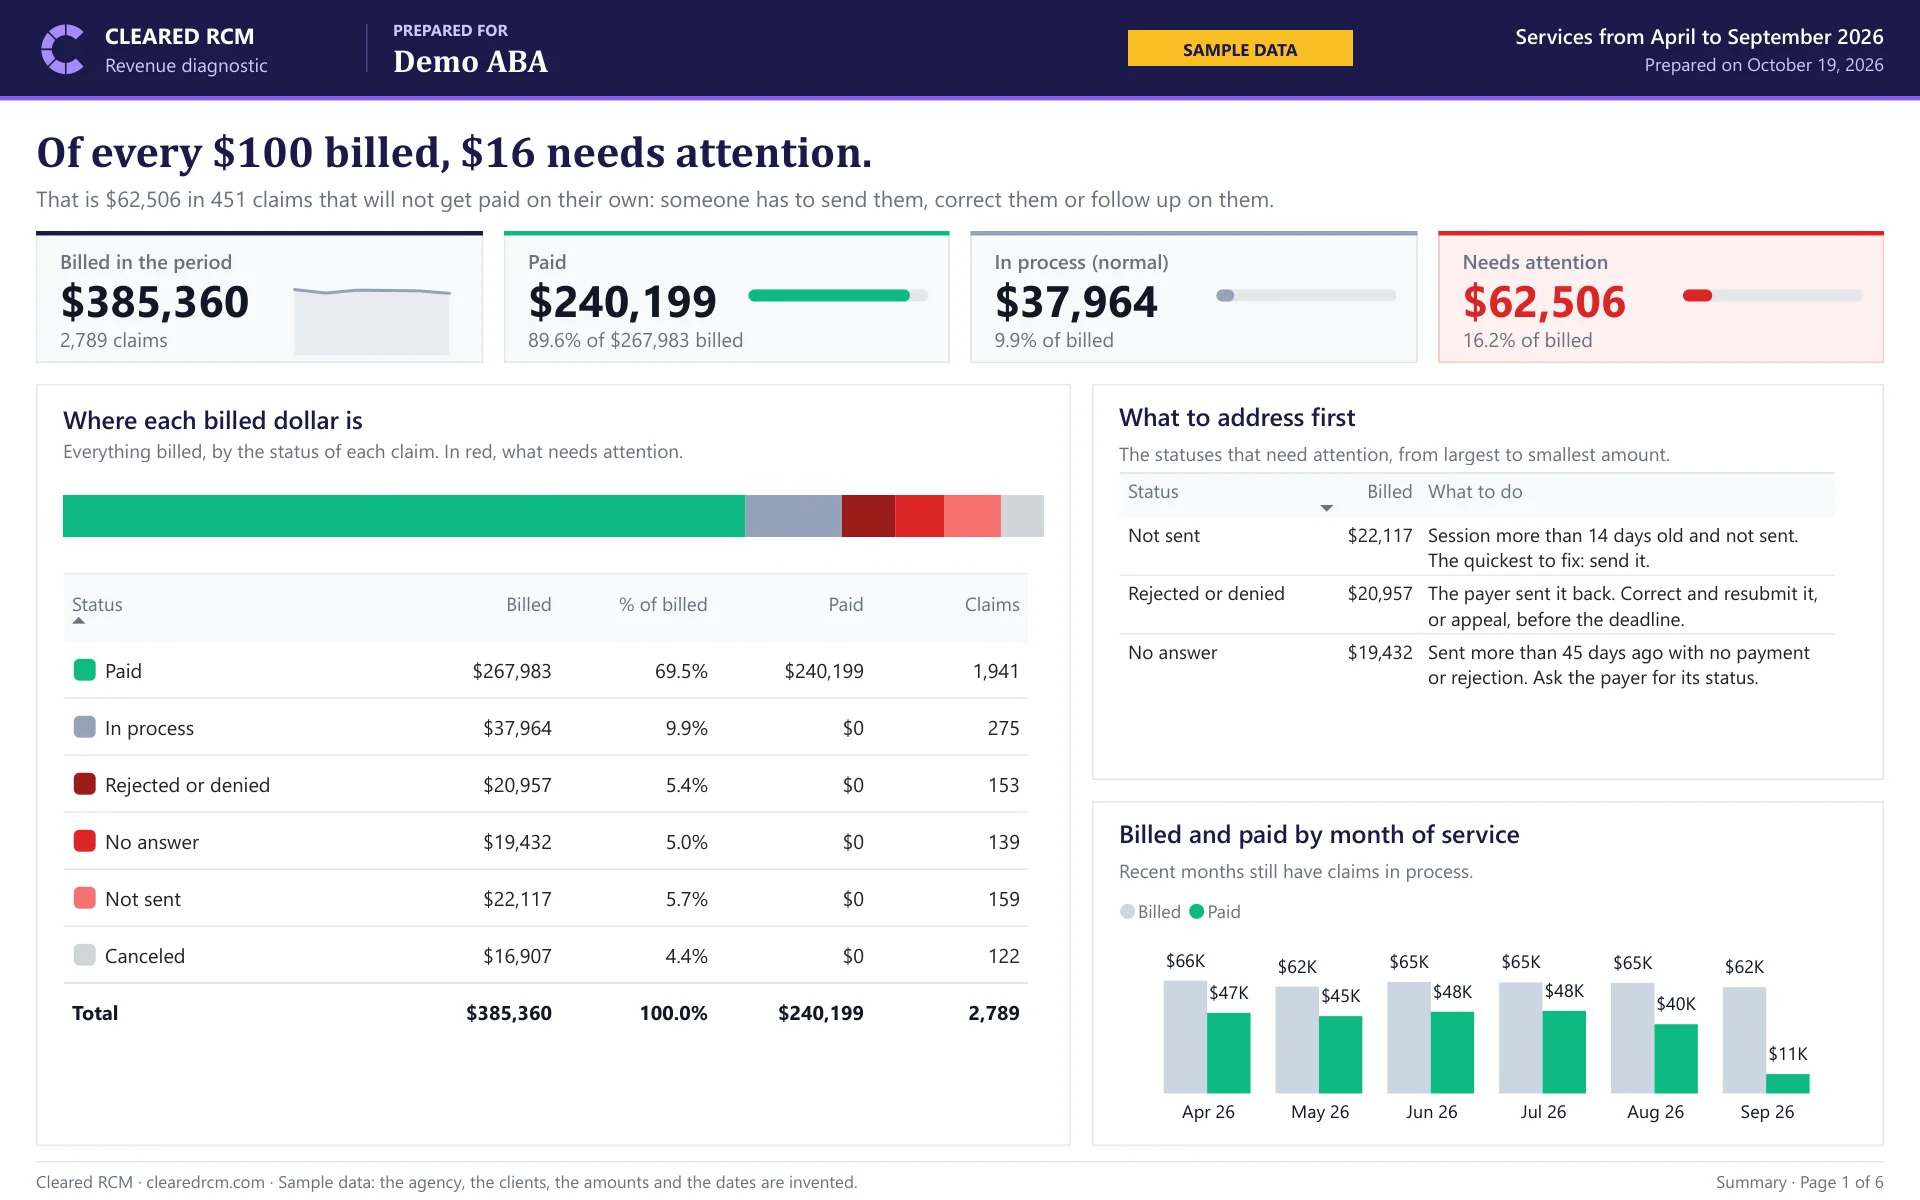This screenshot has height=1200, width=1920.
Task: Click the gray Canceled segment of stacked bar
Action: 1022,516
